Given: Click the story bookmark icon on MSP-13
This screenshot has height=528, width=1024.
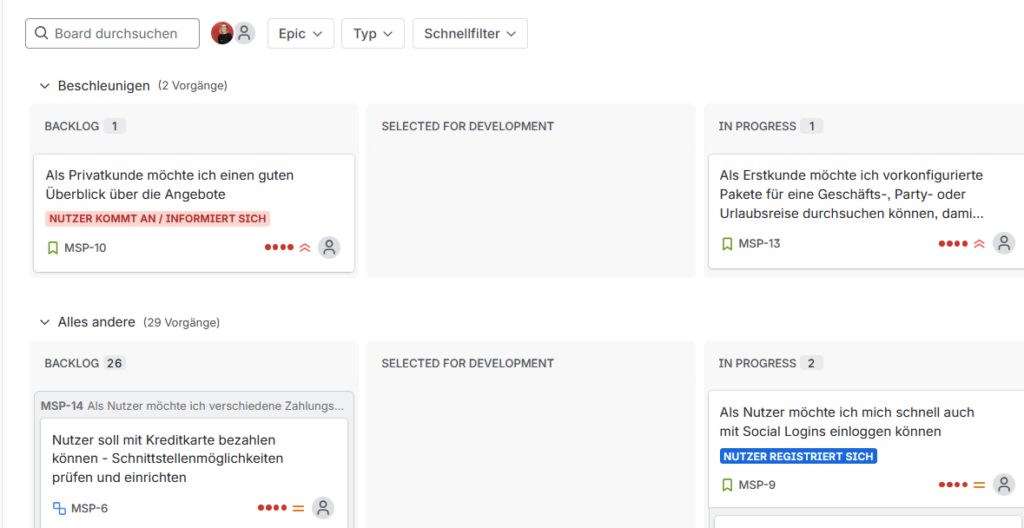Looking at the screenshot, I should 727,243.
